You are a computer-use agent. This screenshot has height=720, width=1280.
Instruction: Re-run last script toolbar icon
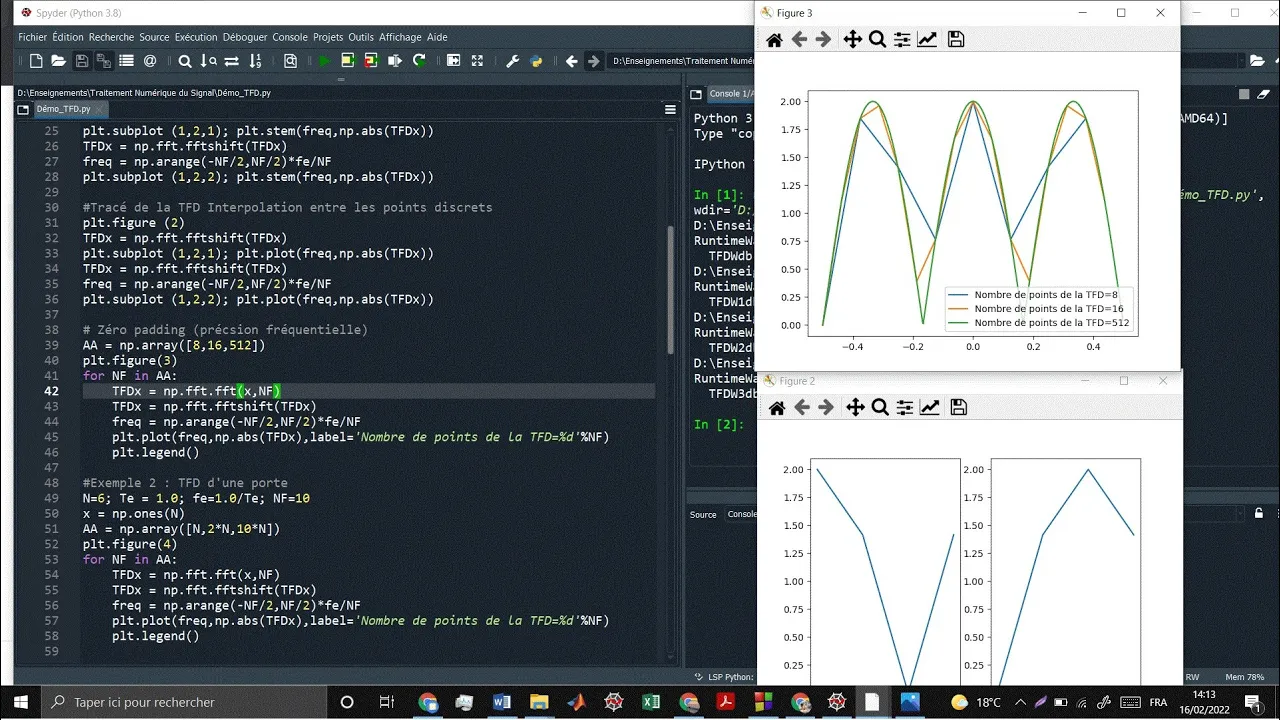[x=419, y=61]
